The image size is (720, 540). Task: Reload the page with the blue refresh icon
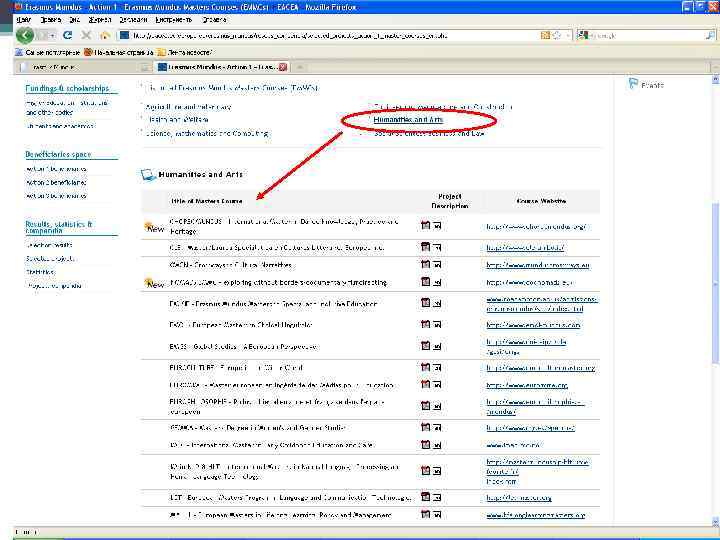click(68, 35)
